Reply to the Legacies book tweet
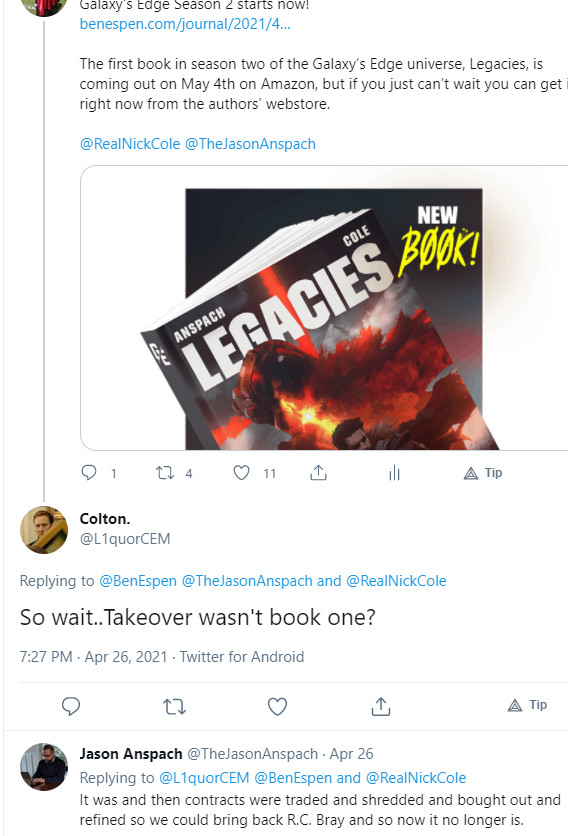This screenshot has height=836, width=568. (x=89, y=473)
